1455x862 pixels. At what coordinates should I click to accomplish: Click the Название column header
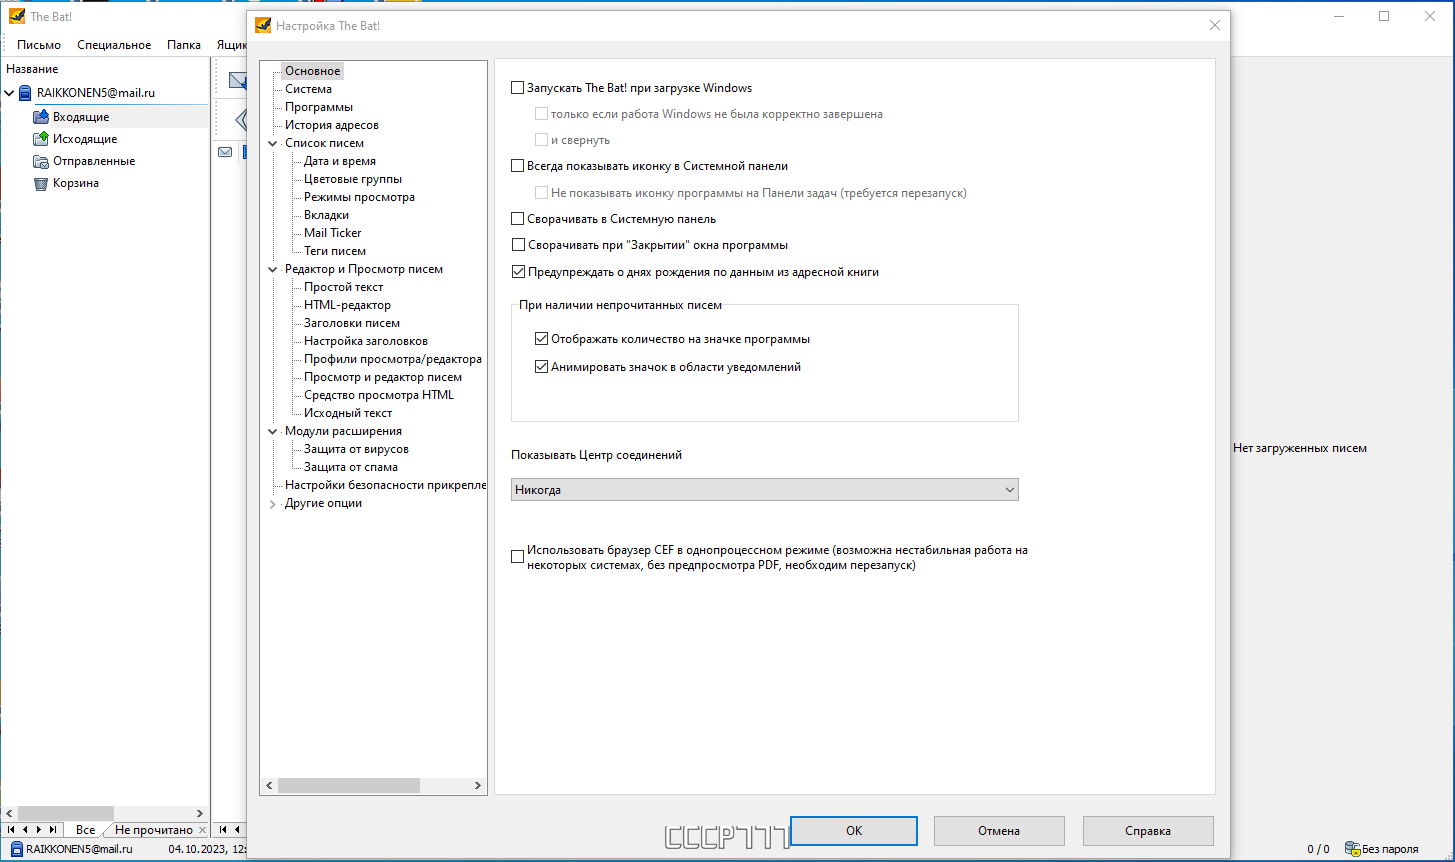click(32, 69)
